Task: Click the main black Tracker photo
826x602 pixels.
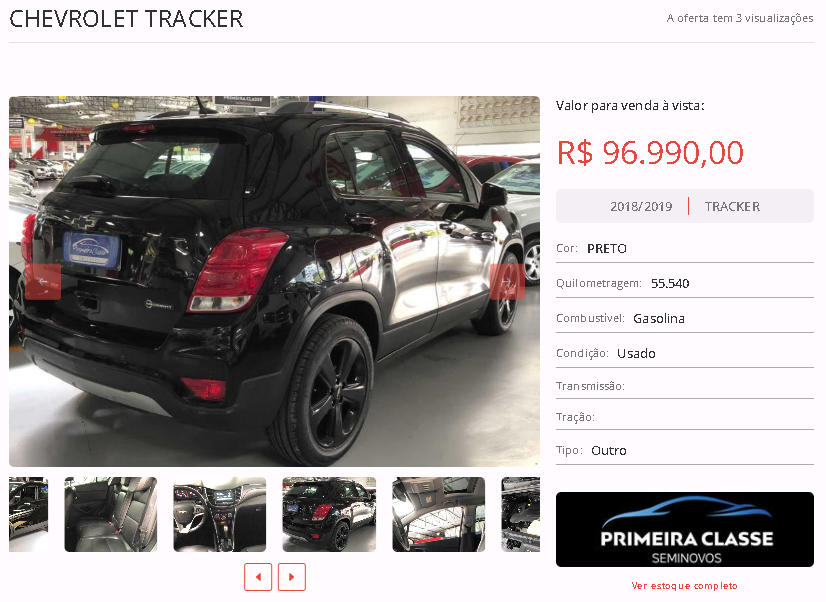Action: pos(274,281)
